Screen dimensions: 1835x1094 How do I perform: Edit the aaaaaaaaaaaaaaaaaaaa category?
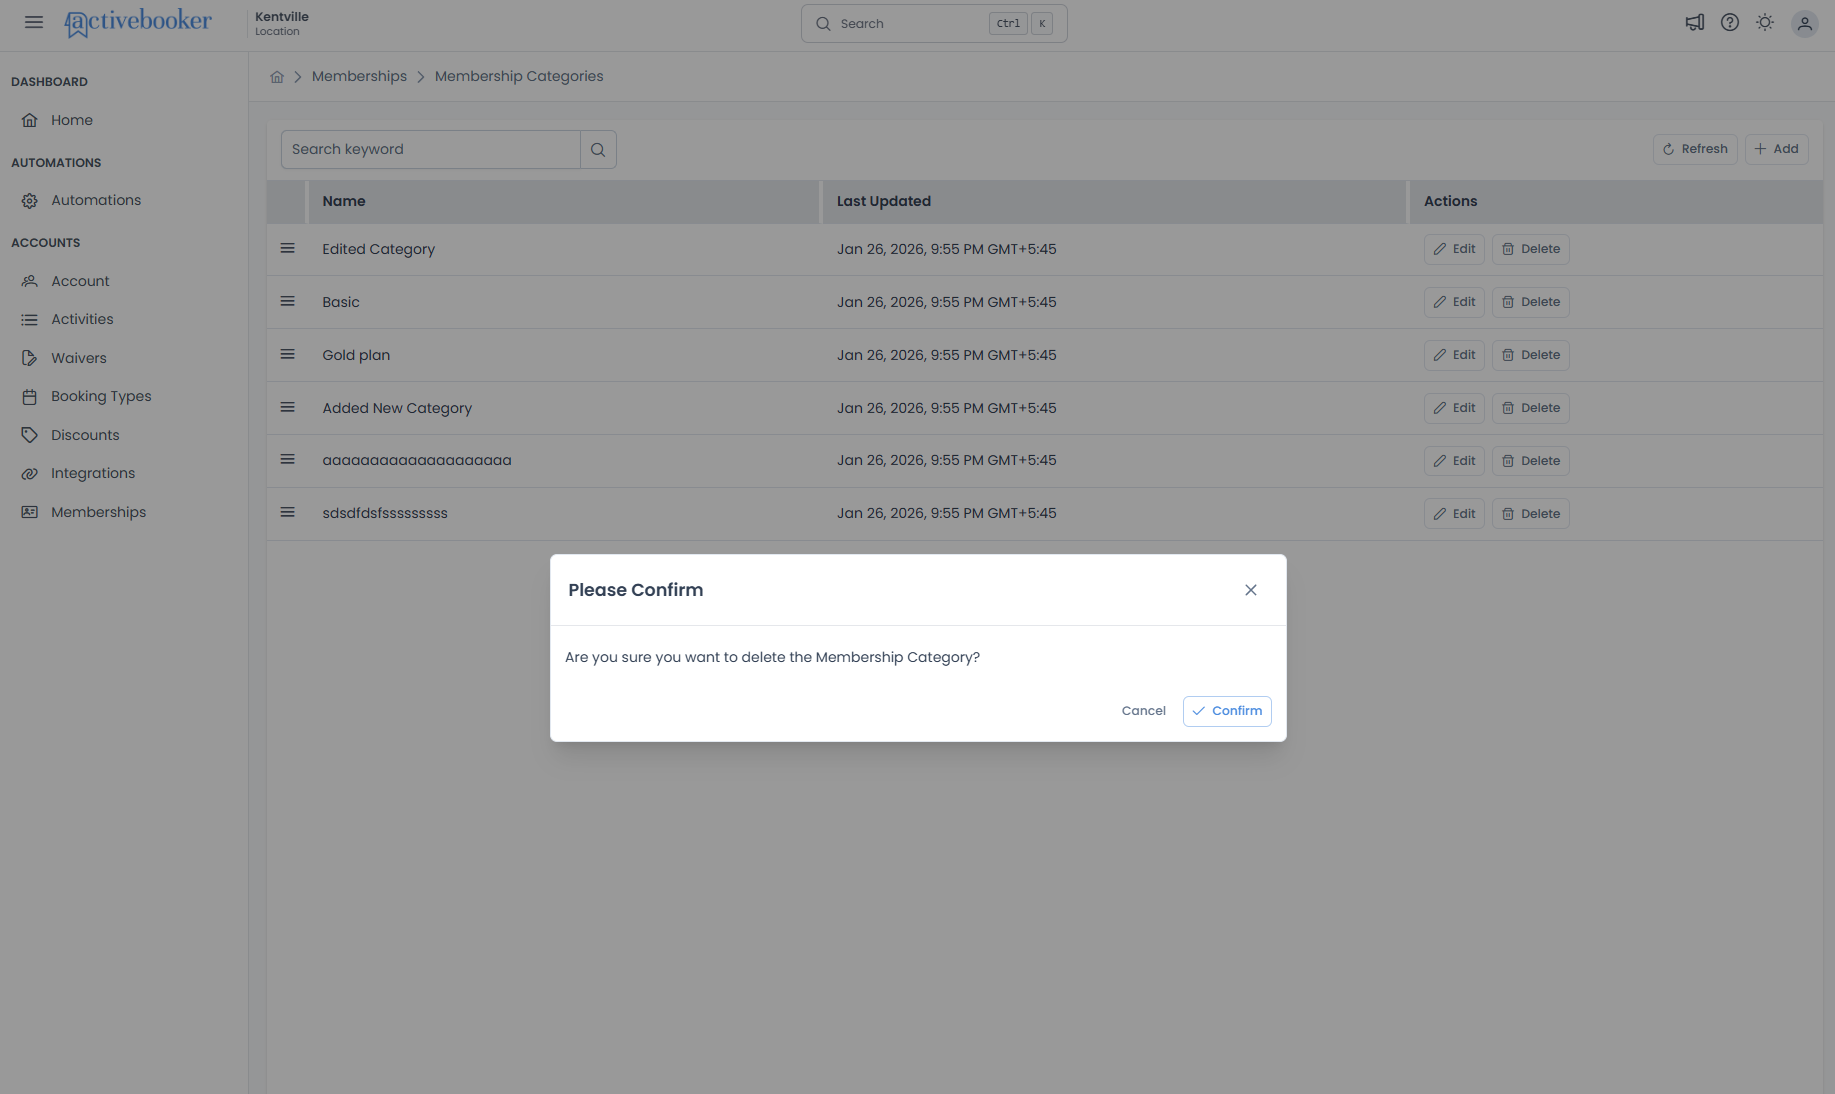(x=1454, y=461)
